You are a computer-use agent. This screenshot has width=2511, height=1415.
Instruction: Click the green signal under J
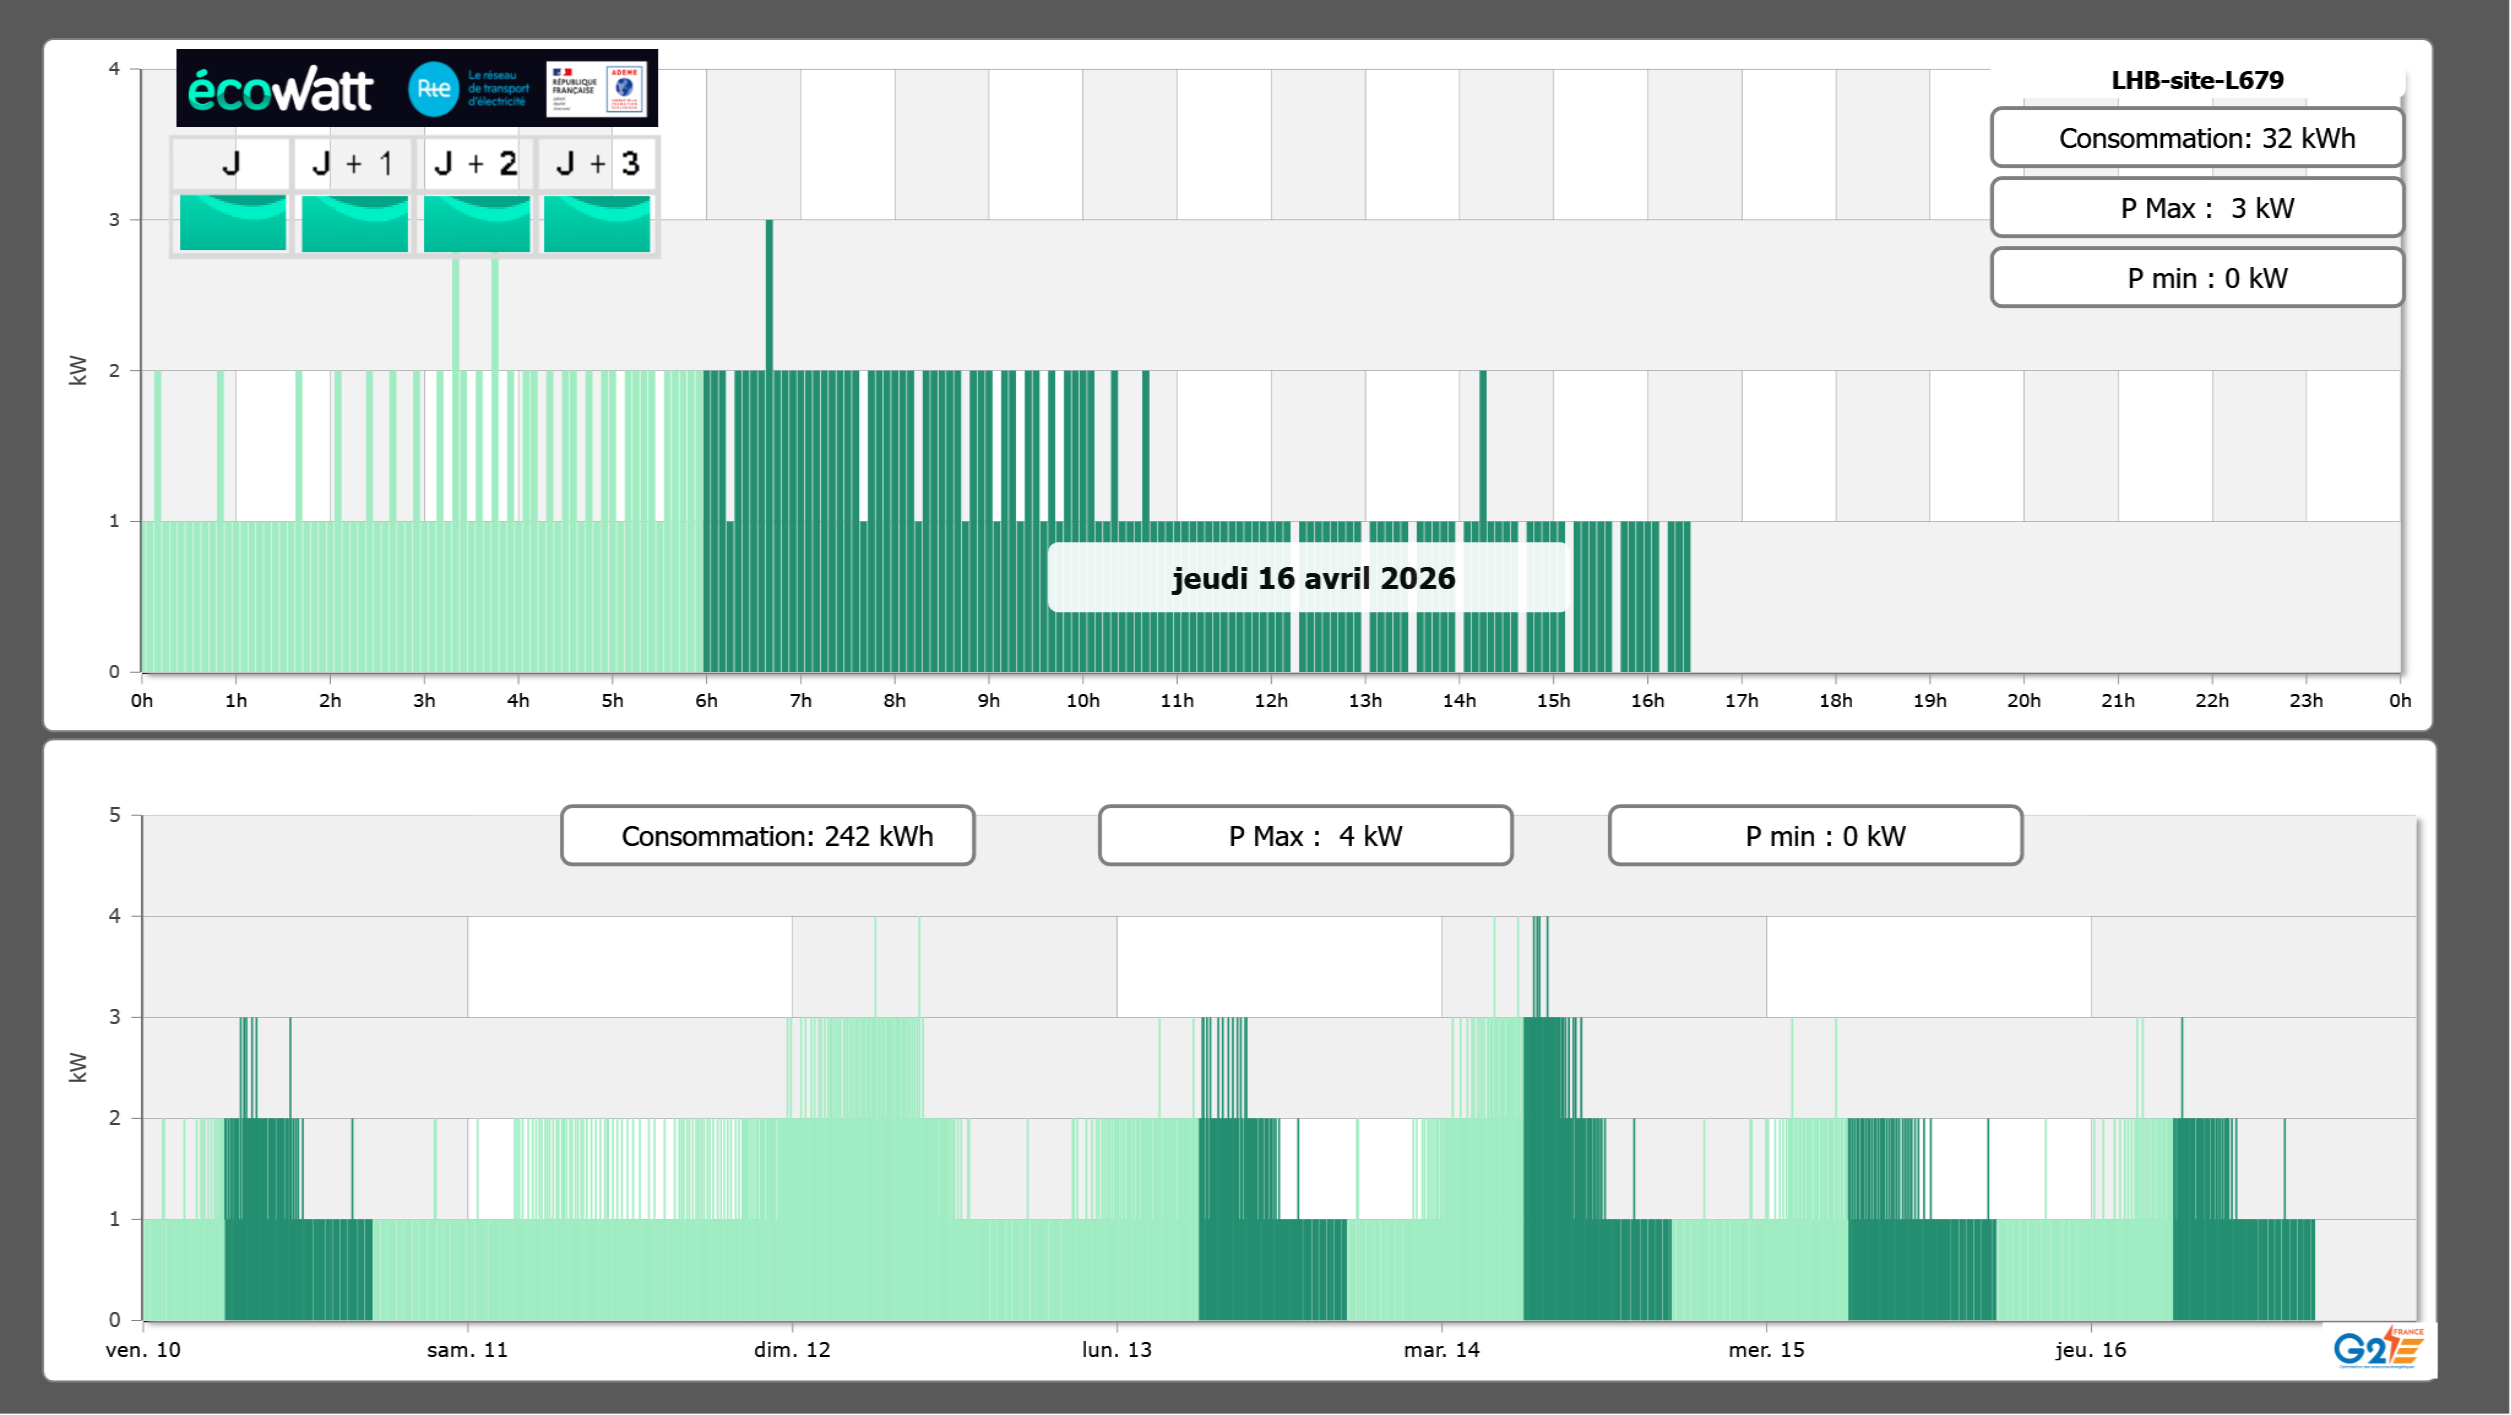(x=232, y=223)
